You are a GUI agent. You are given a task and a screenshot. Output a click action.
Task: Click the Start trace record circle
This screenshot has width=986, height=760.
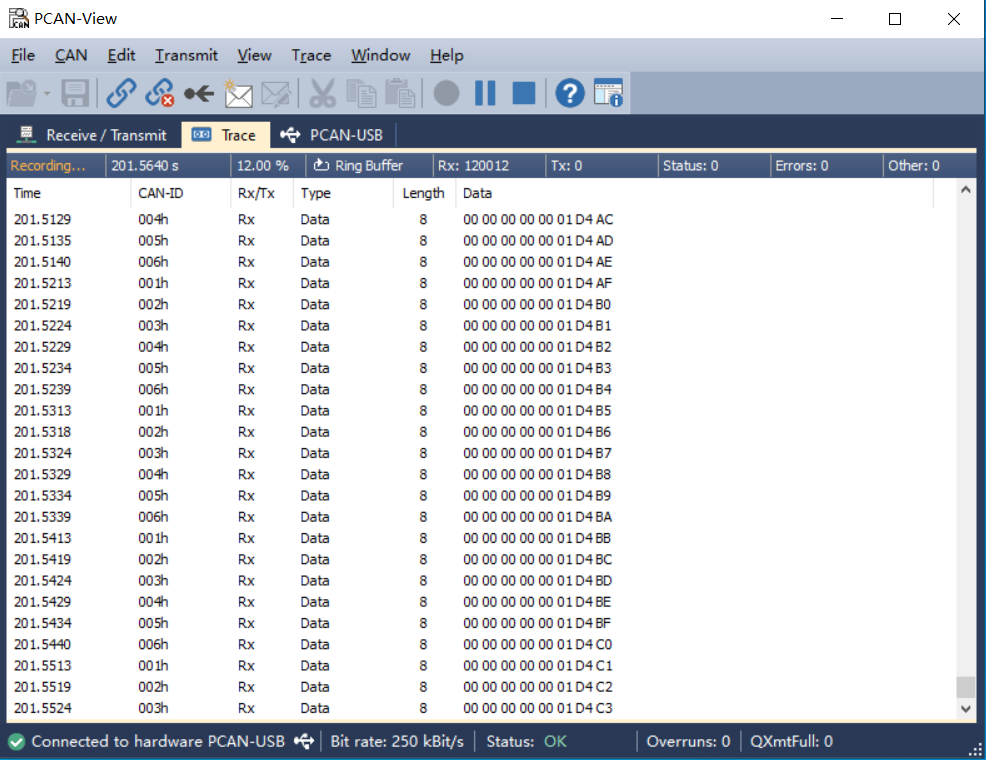446,94
